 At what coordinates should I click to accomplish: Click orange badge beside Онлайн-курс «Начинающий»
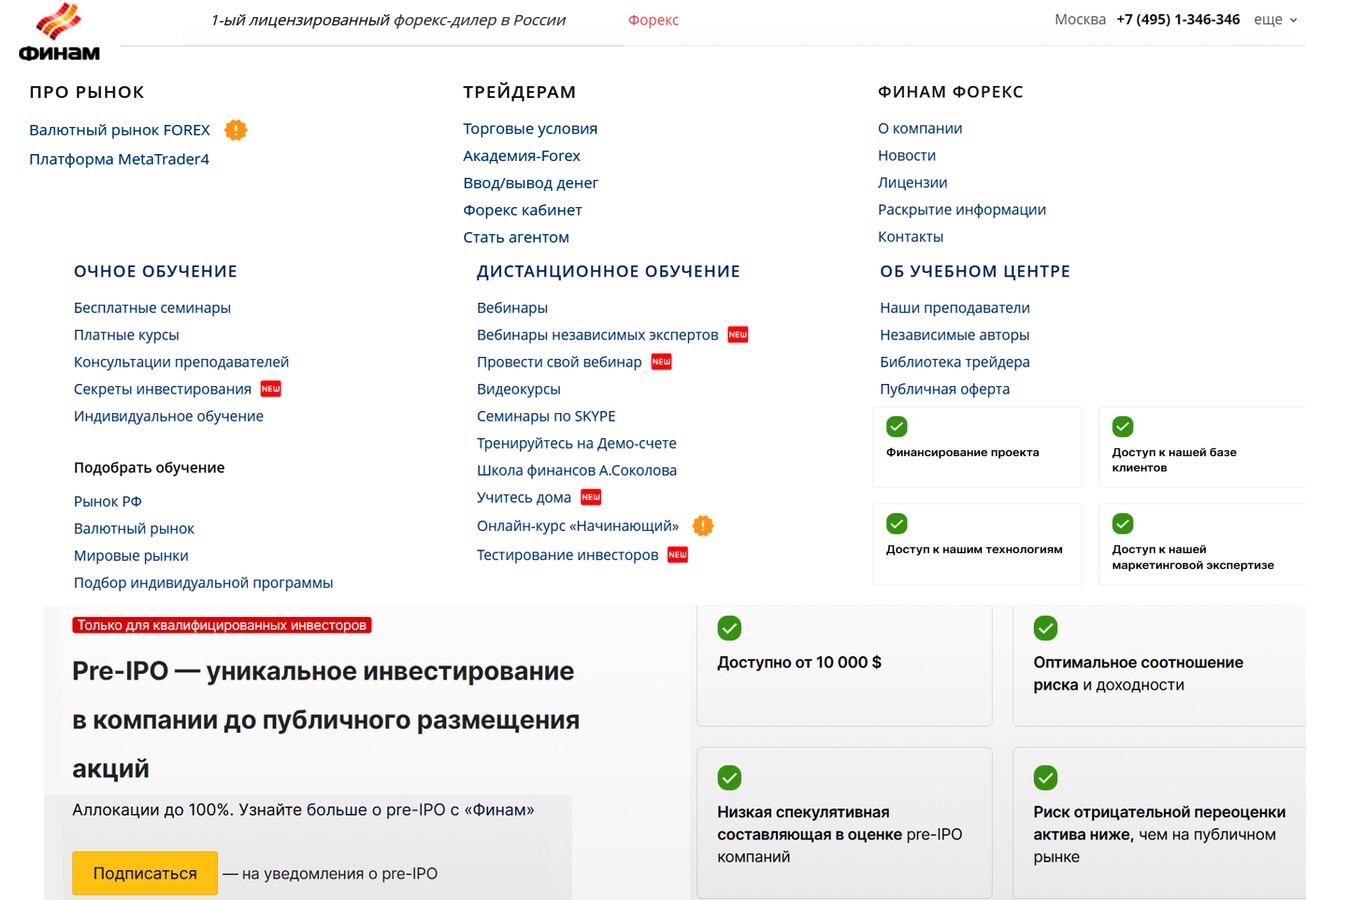[x=703, y=526]
